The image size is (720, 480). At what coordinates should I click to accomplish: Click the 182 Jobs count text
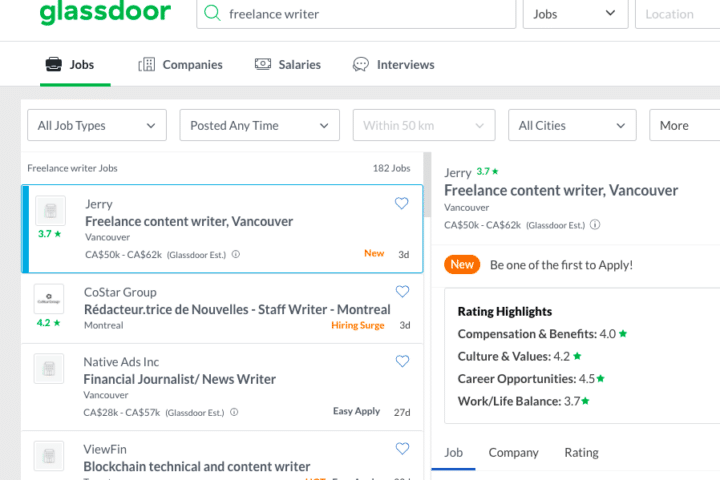(391, 168)
